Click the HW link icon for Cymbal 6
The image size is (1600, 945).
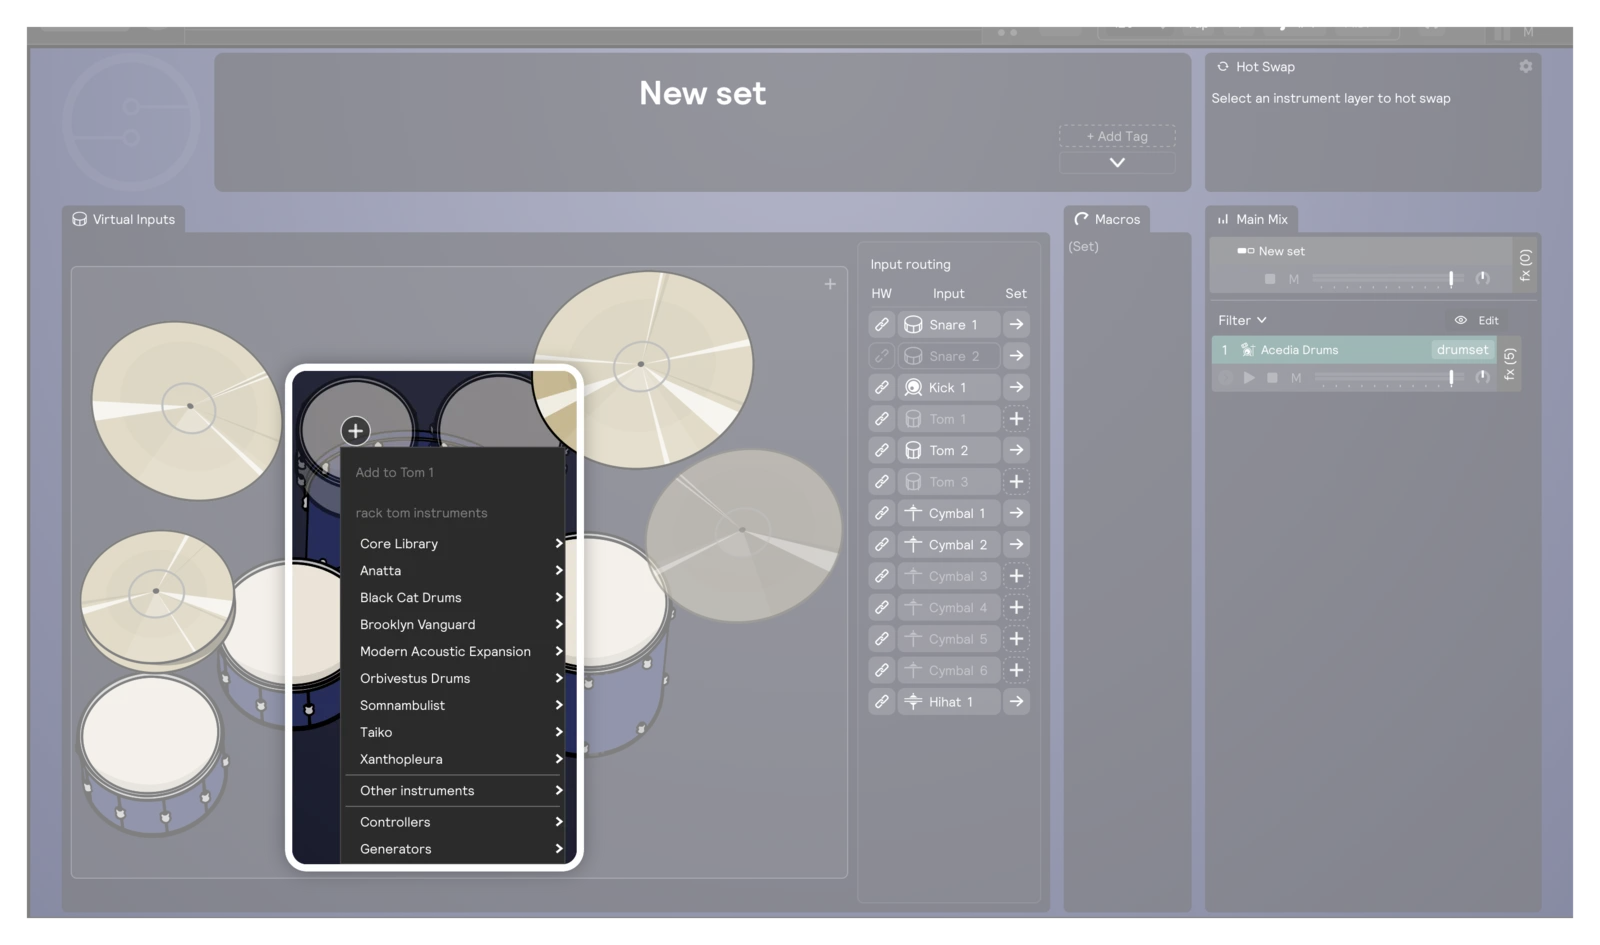(881, 671)
